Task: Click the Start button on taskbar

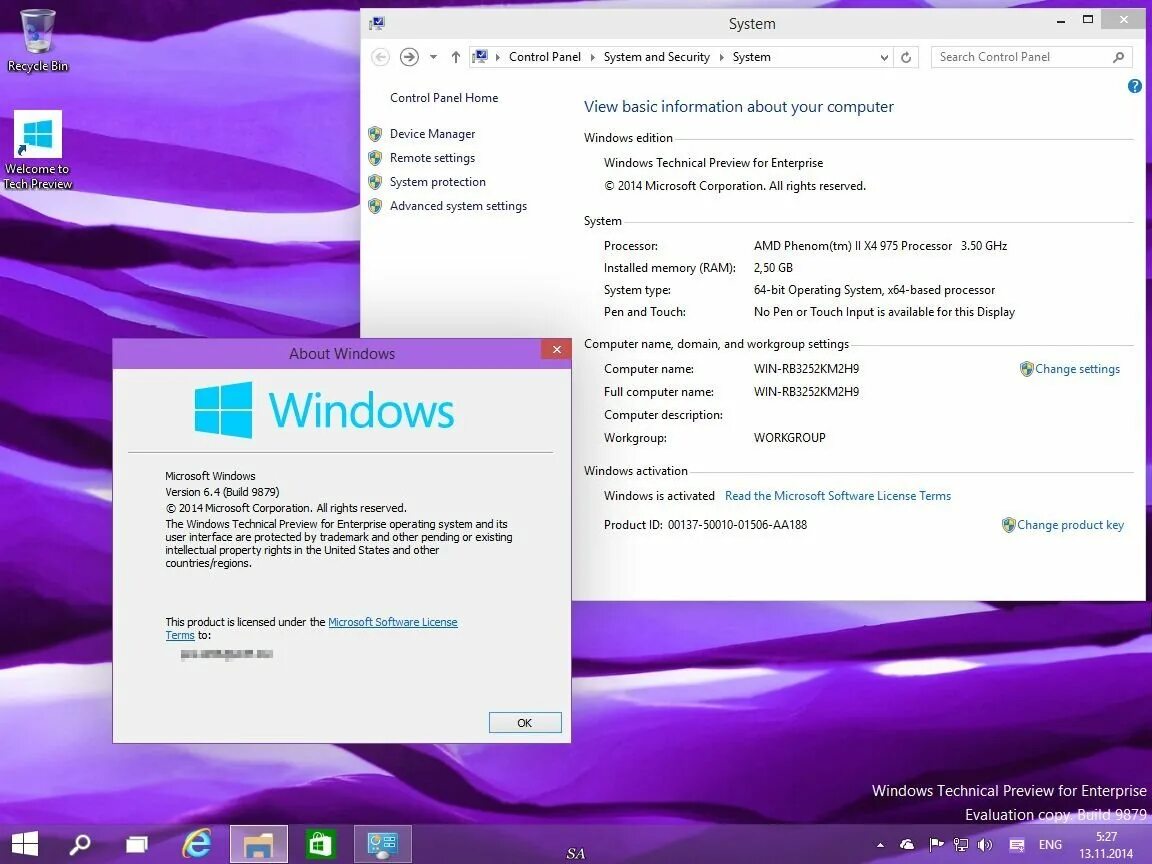Action: click(25, 843)
